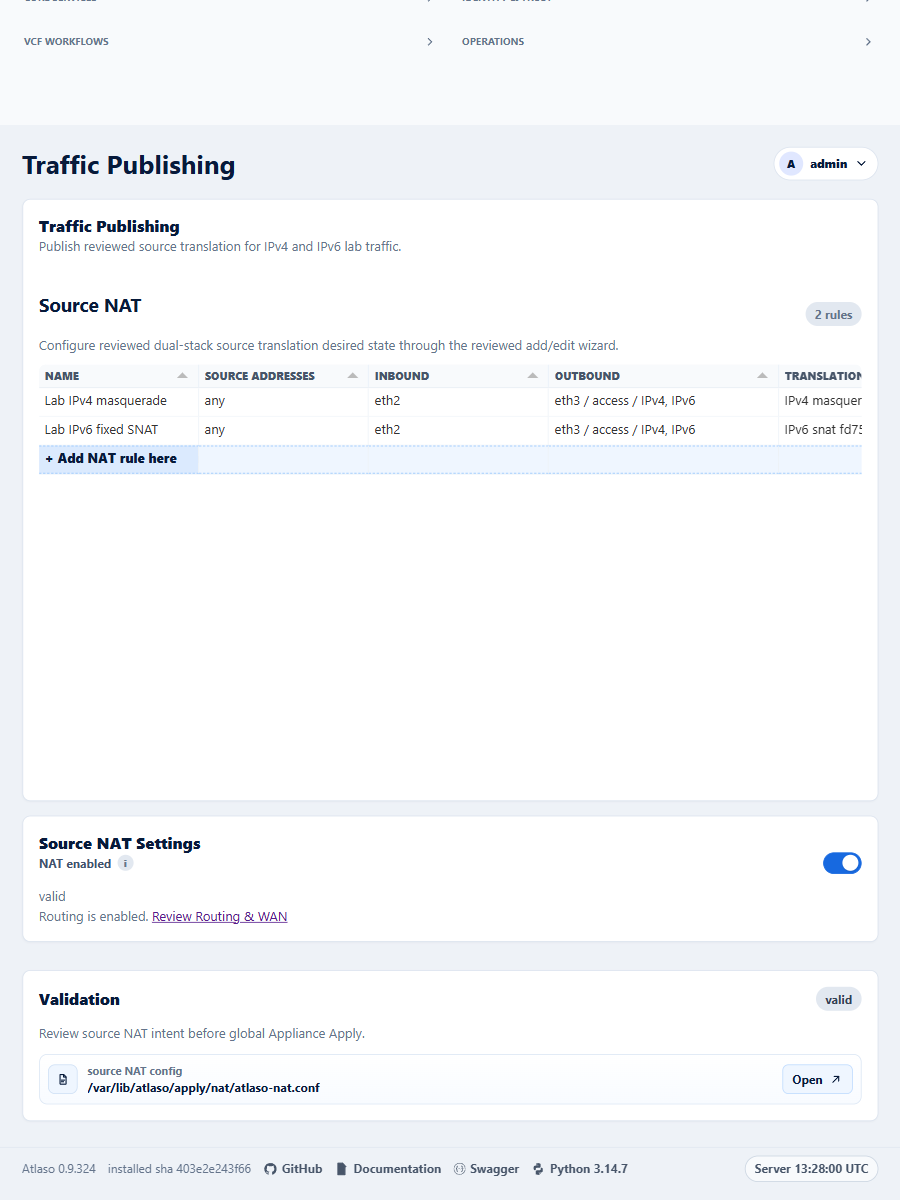This screenshot has width=900, height=1200.
Task: Sort table by Name column
Action: tap(118, 376)
